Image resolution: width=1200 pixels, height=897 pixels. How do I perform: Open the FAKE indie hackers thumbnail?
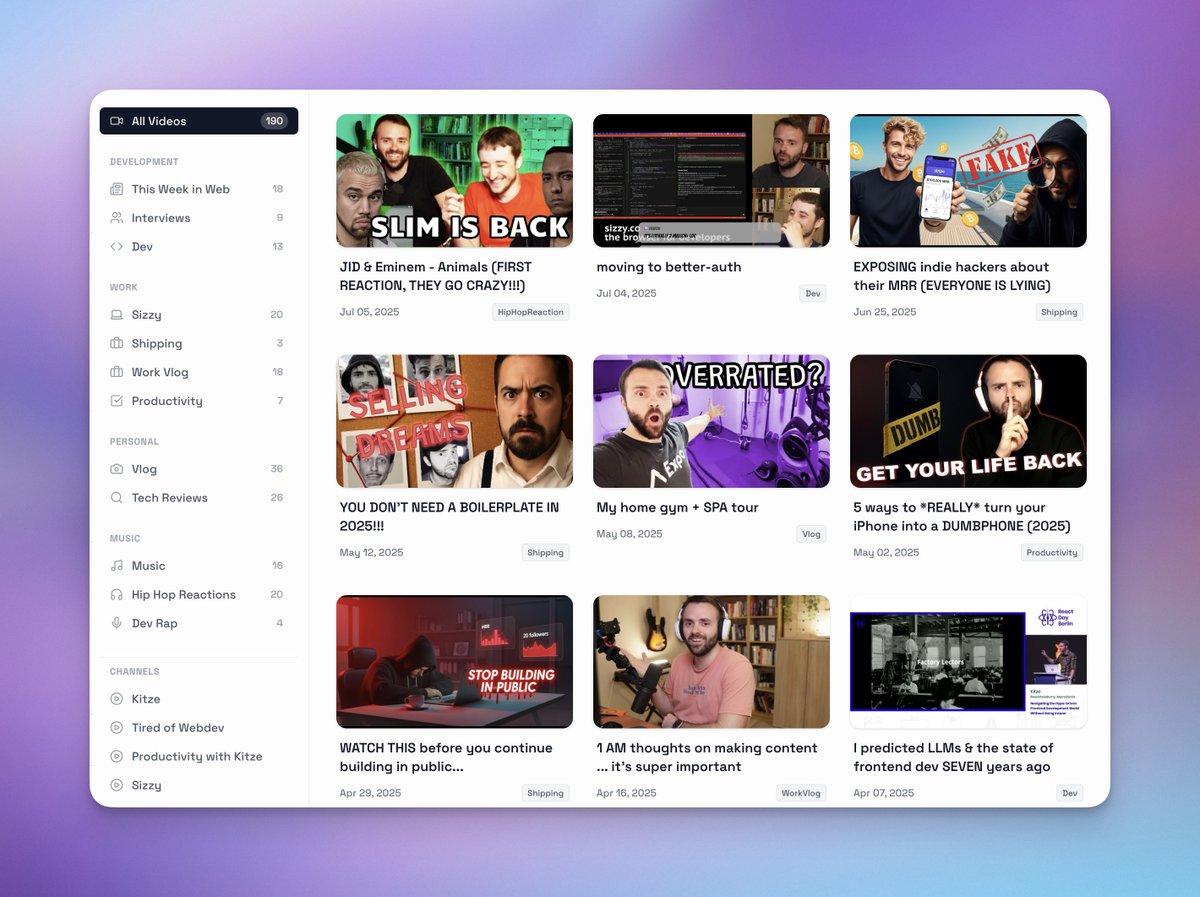[968, 181]
